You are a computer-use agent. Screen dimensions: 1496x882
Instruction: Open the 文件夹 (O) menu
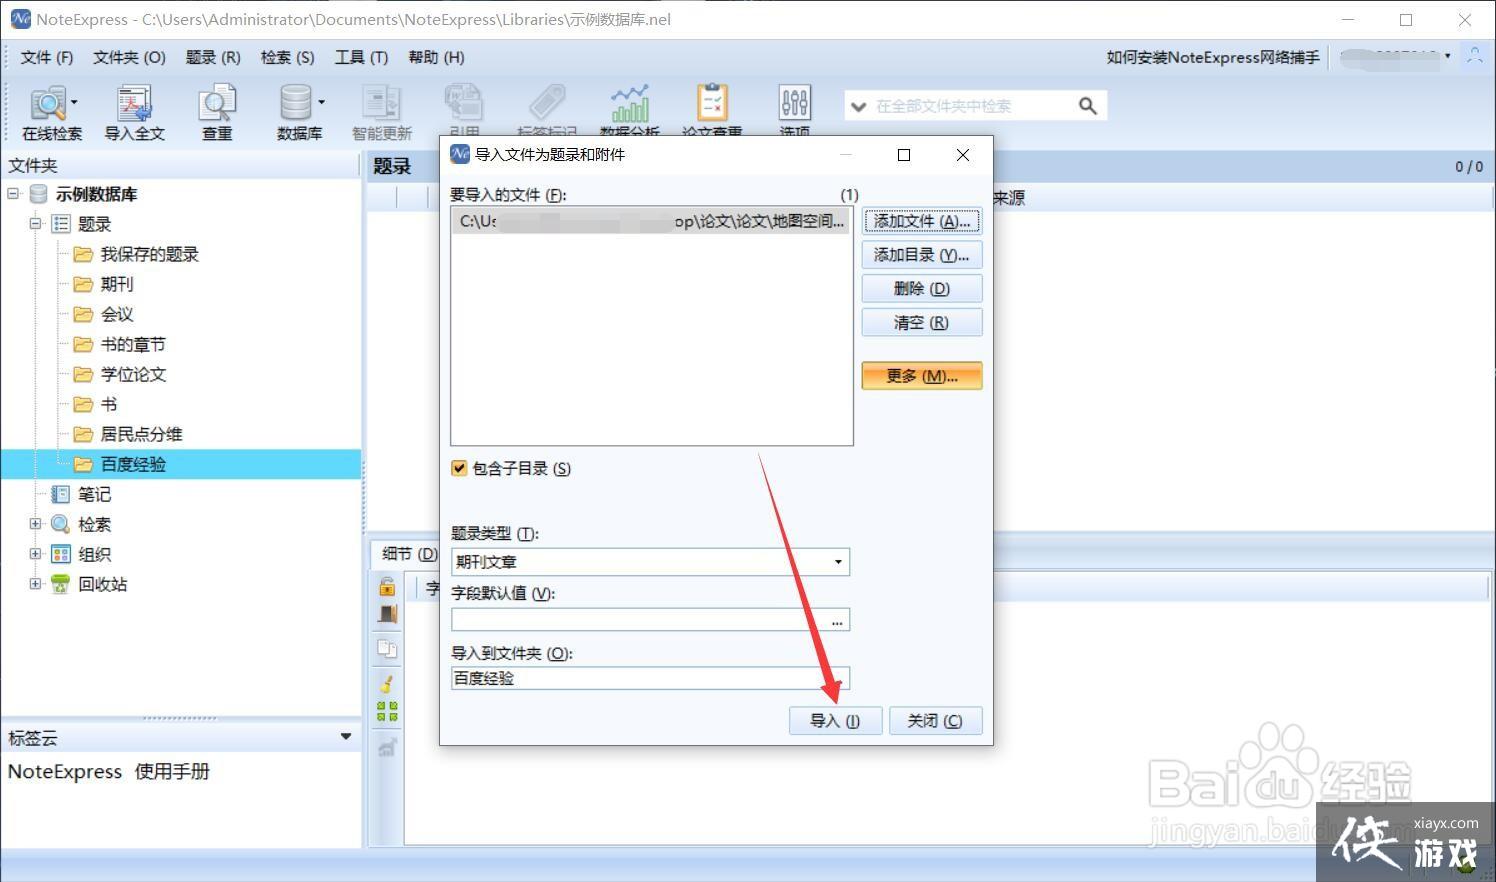coord(129,57)
